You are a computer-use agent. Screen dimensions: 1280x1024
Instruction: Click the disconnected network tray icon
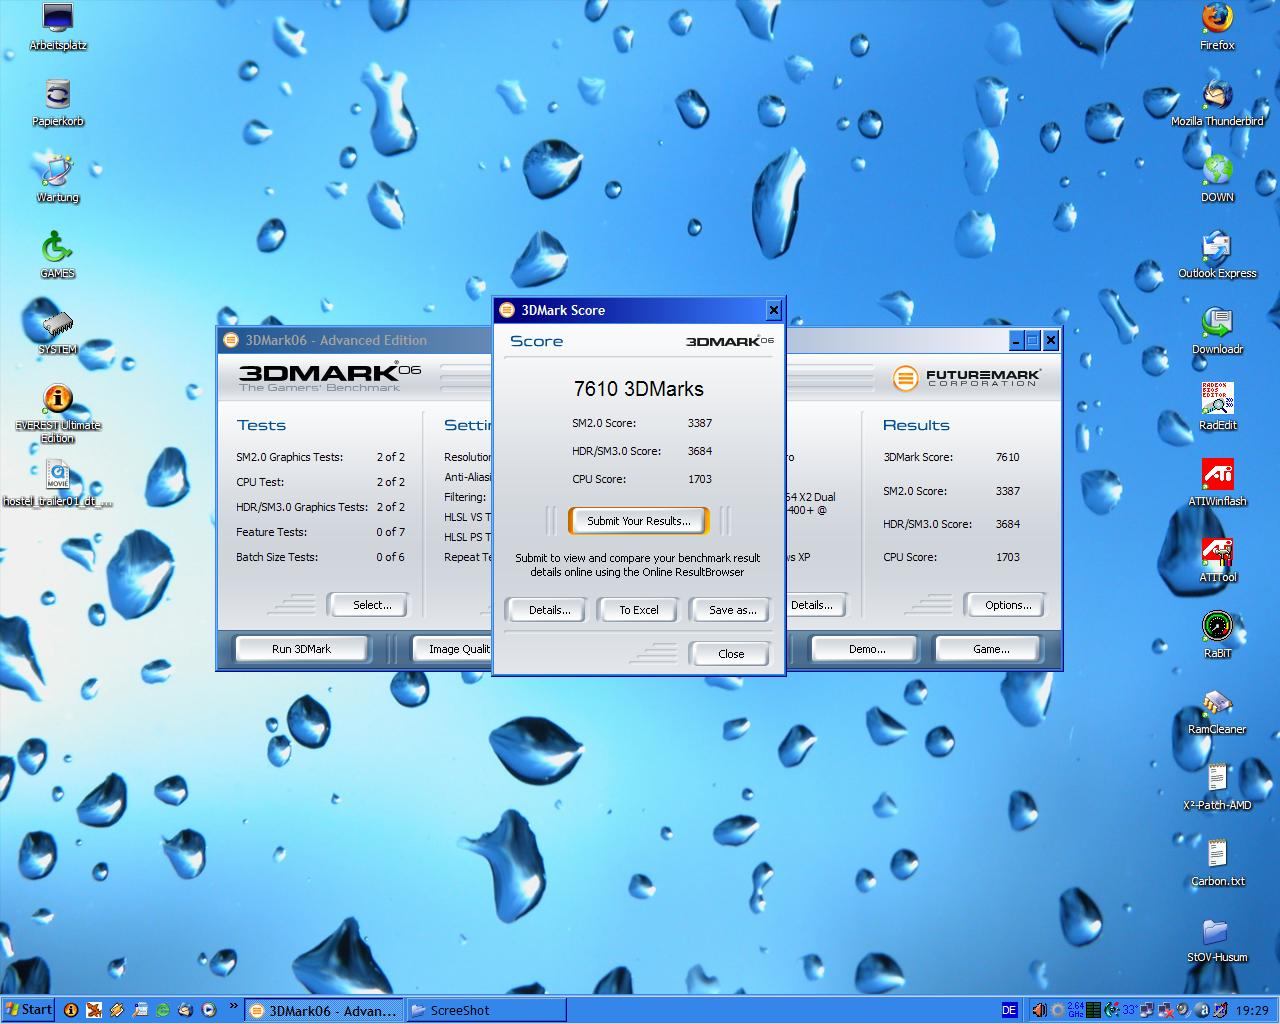1165,1010
